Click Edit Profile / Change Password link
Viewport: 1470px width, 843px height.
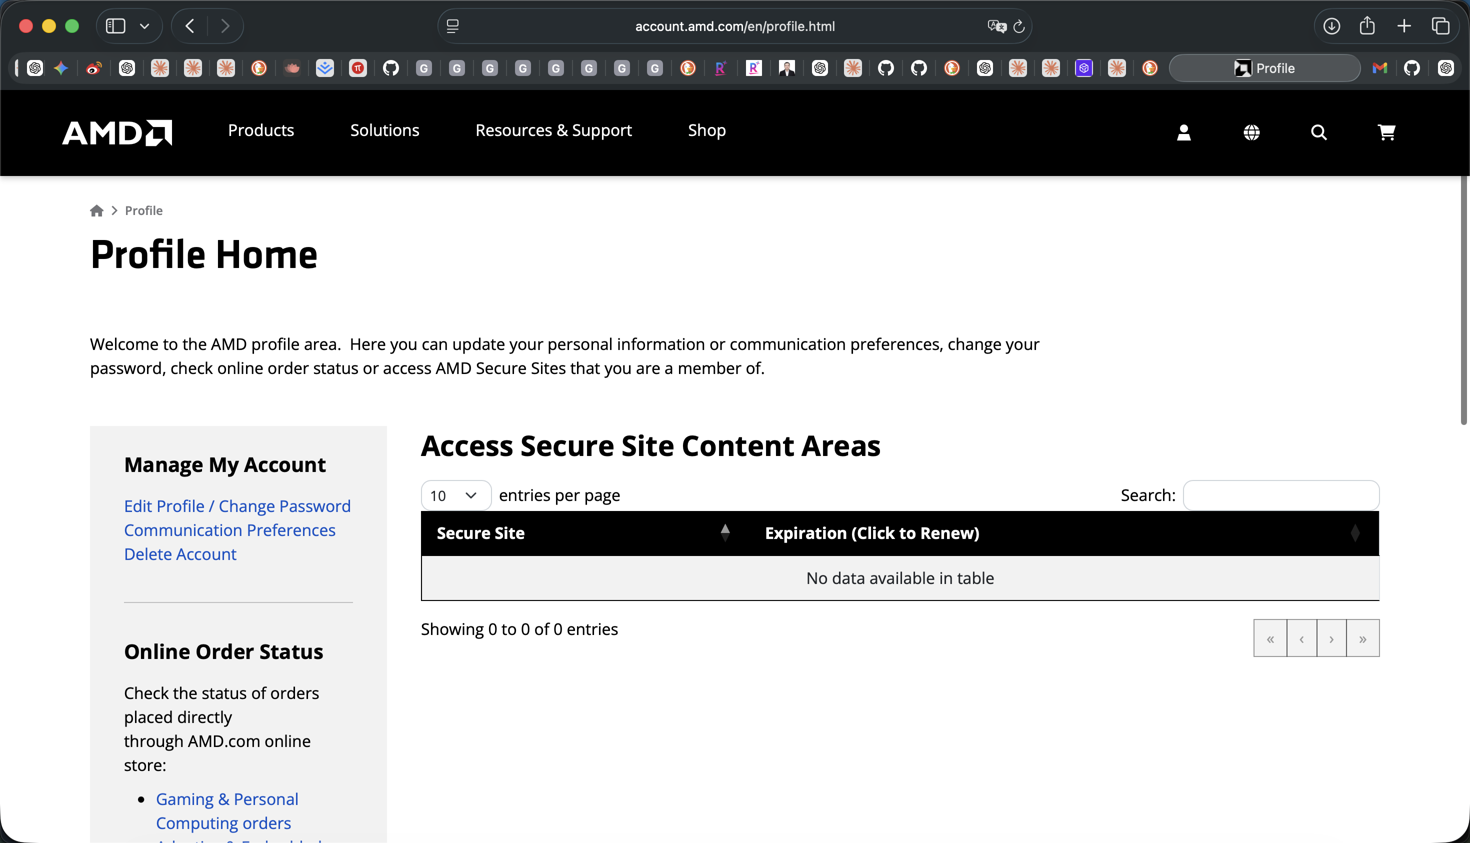point(237,506)
